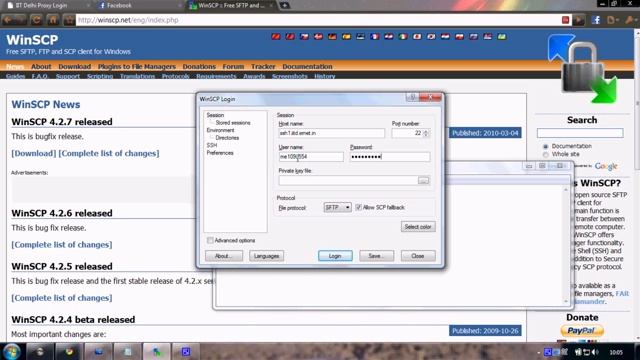Open the F.A.Q. link
The height and width of the screenshot is (360, 640).
(x=40, y=76)
